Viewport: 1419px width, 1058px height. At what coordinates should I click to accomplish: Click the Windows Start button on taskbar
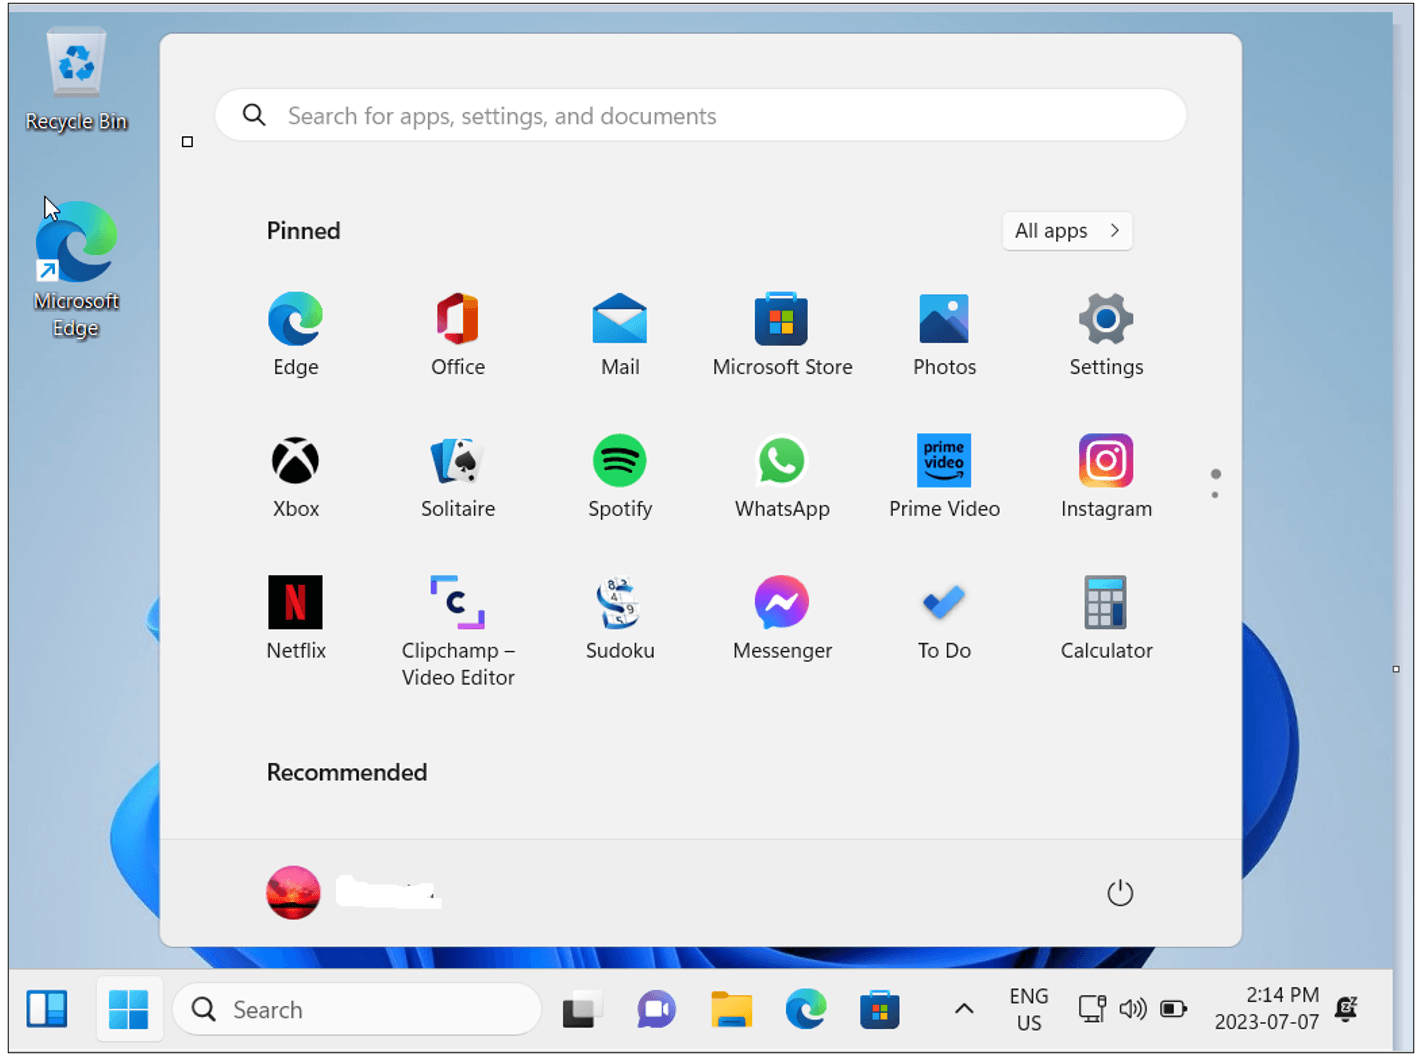(128, 1010)
